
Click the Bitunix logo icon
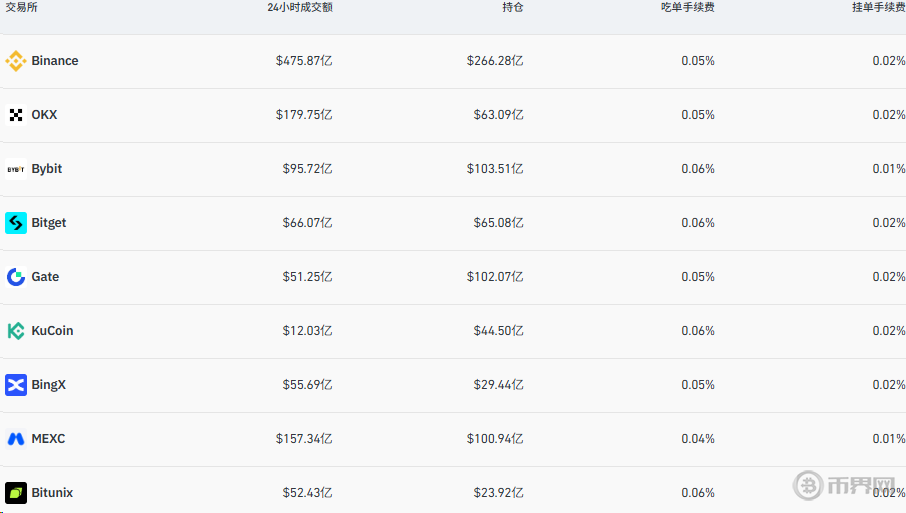tap(16, 493)
